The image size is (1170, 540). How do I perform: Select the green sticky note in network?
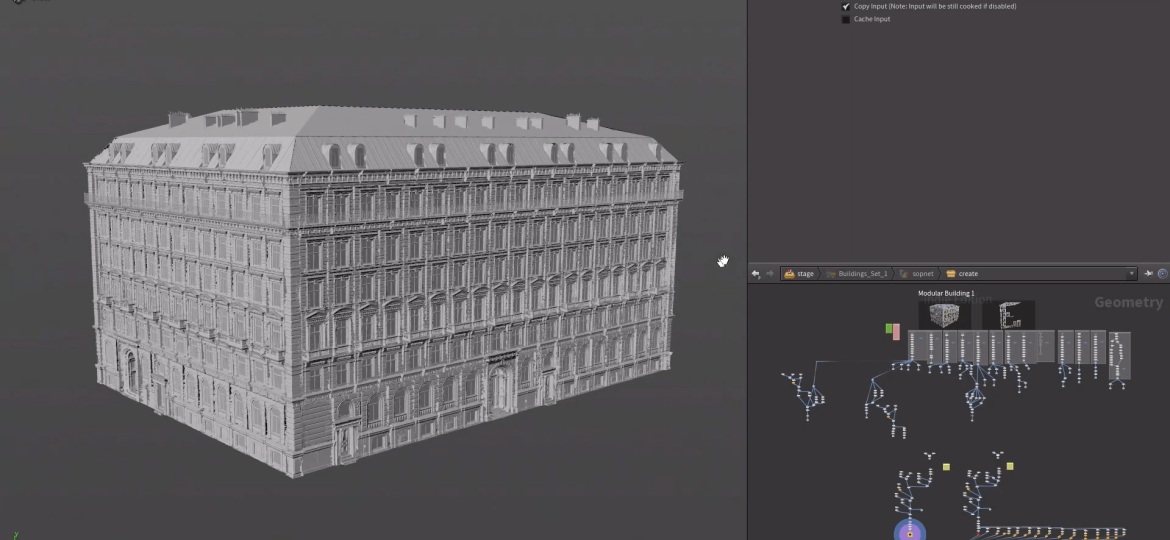point(888,329)
